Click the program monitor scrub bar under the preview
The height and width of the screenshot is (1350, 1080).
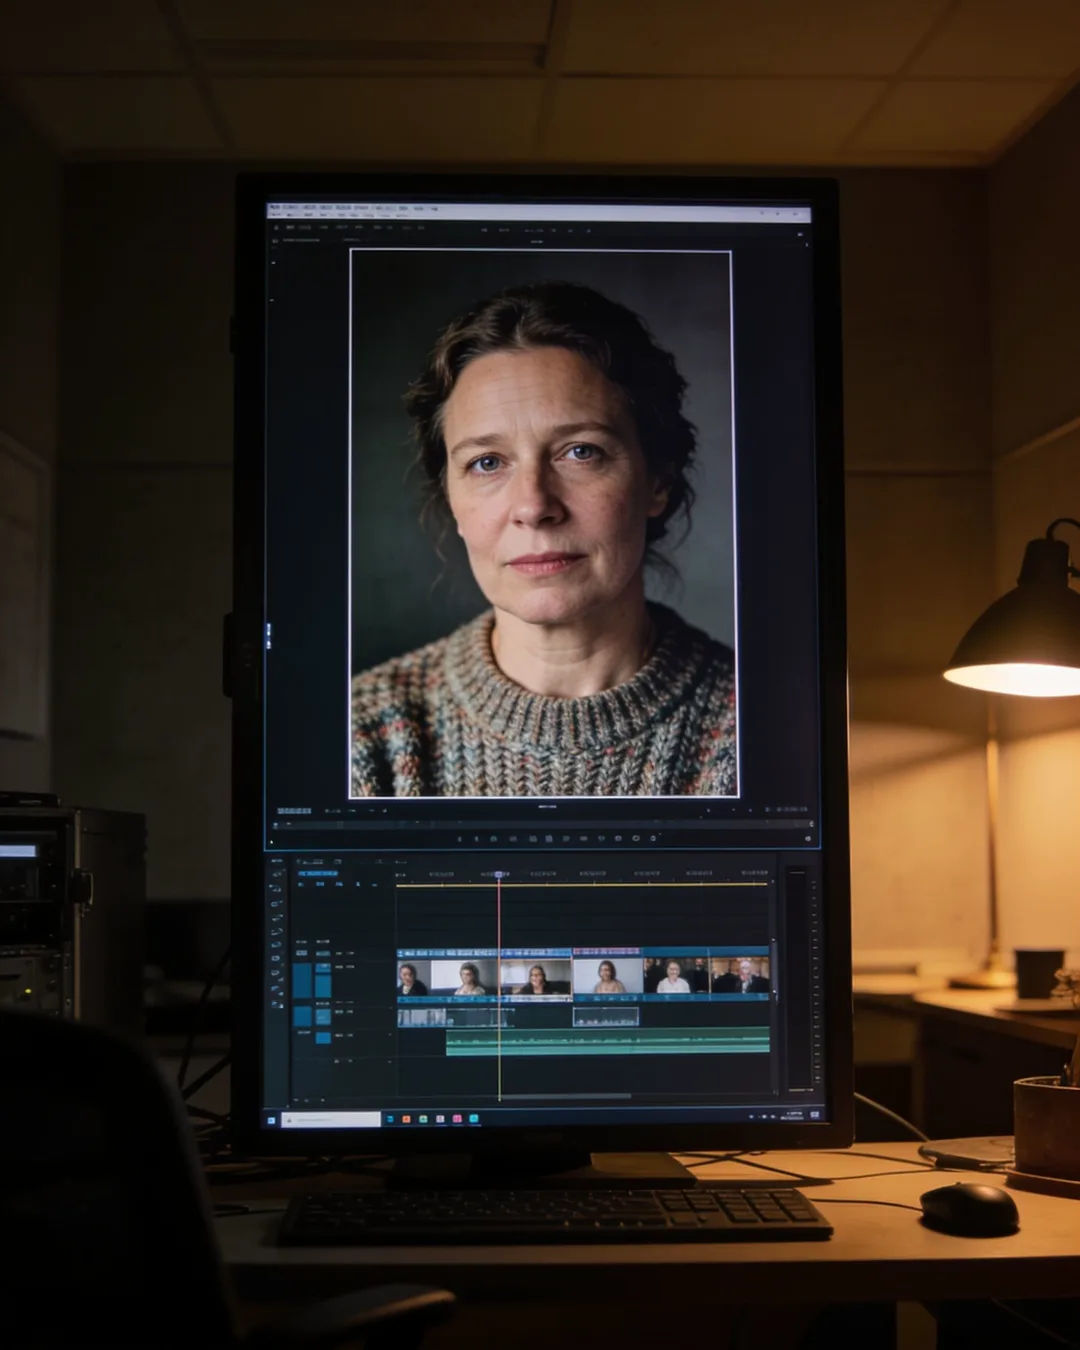[545, 824]
